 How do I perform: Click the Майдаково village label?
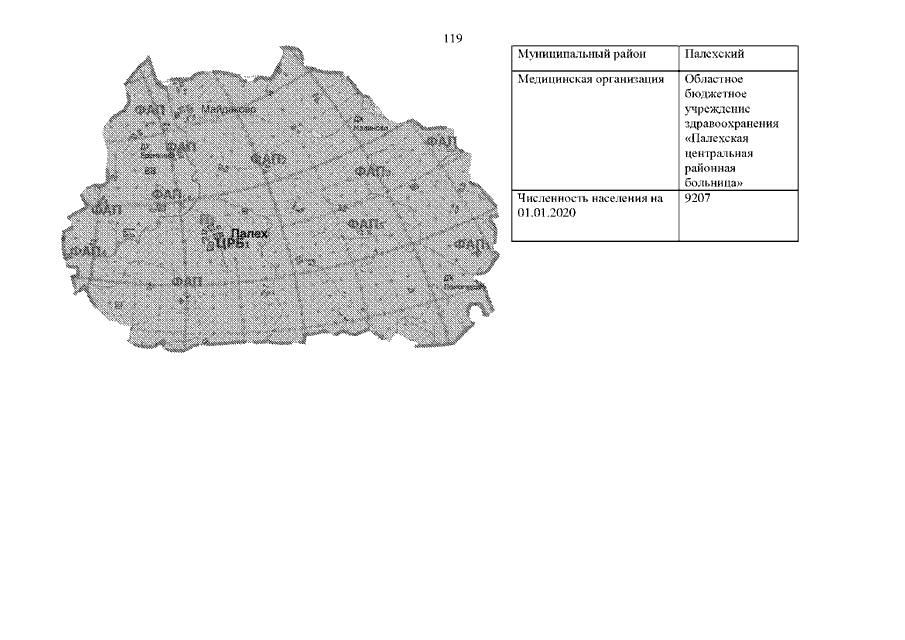click(x=229, y=109)
